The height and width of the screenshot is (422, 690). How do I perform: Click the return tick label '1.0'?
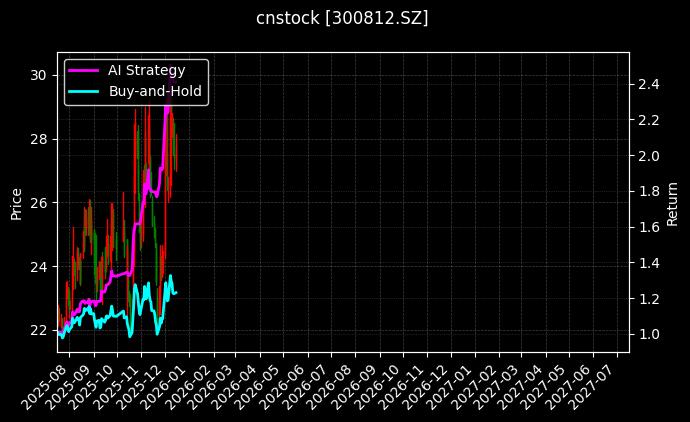point(649,334)
